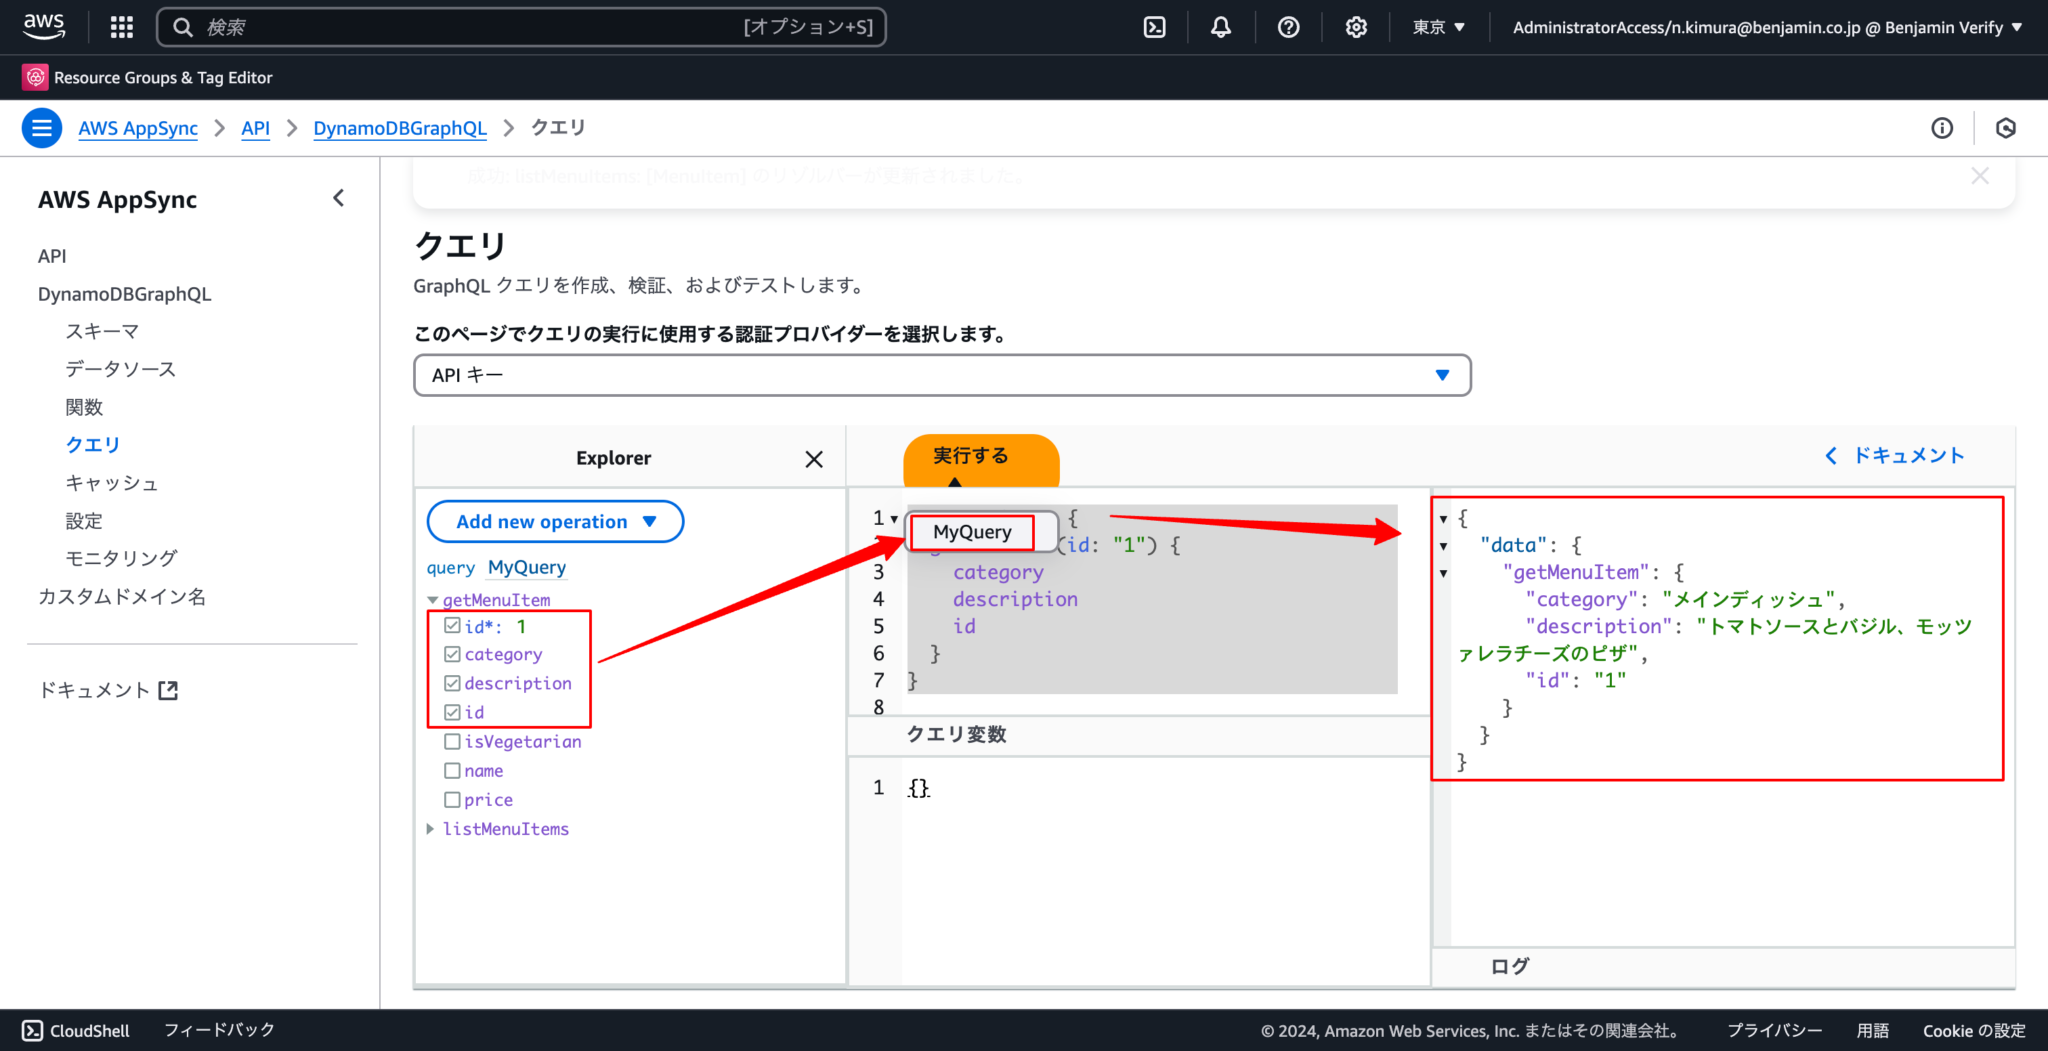Screen dimensions: 2048x1051
Task: Toggle the AppSync hamburger navigation menu
Action: point(41,128)
